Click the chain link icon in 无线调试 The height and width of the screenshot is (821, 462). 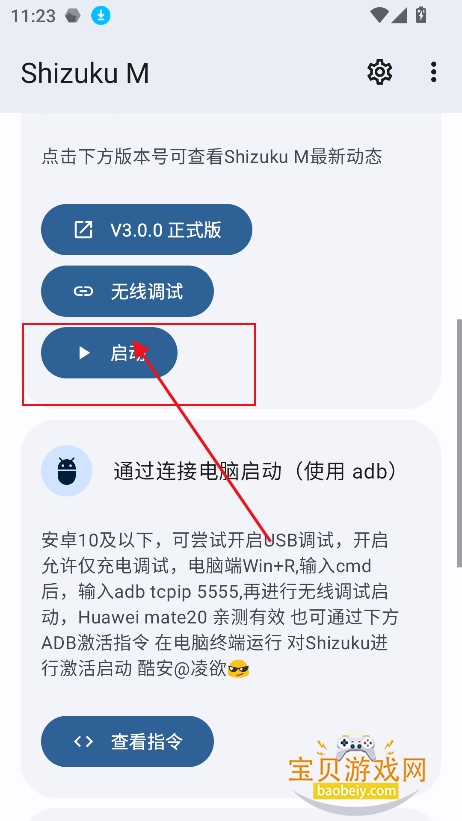[83, 292]
